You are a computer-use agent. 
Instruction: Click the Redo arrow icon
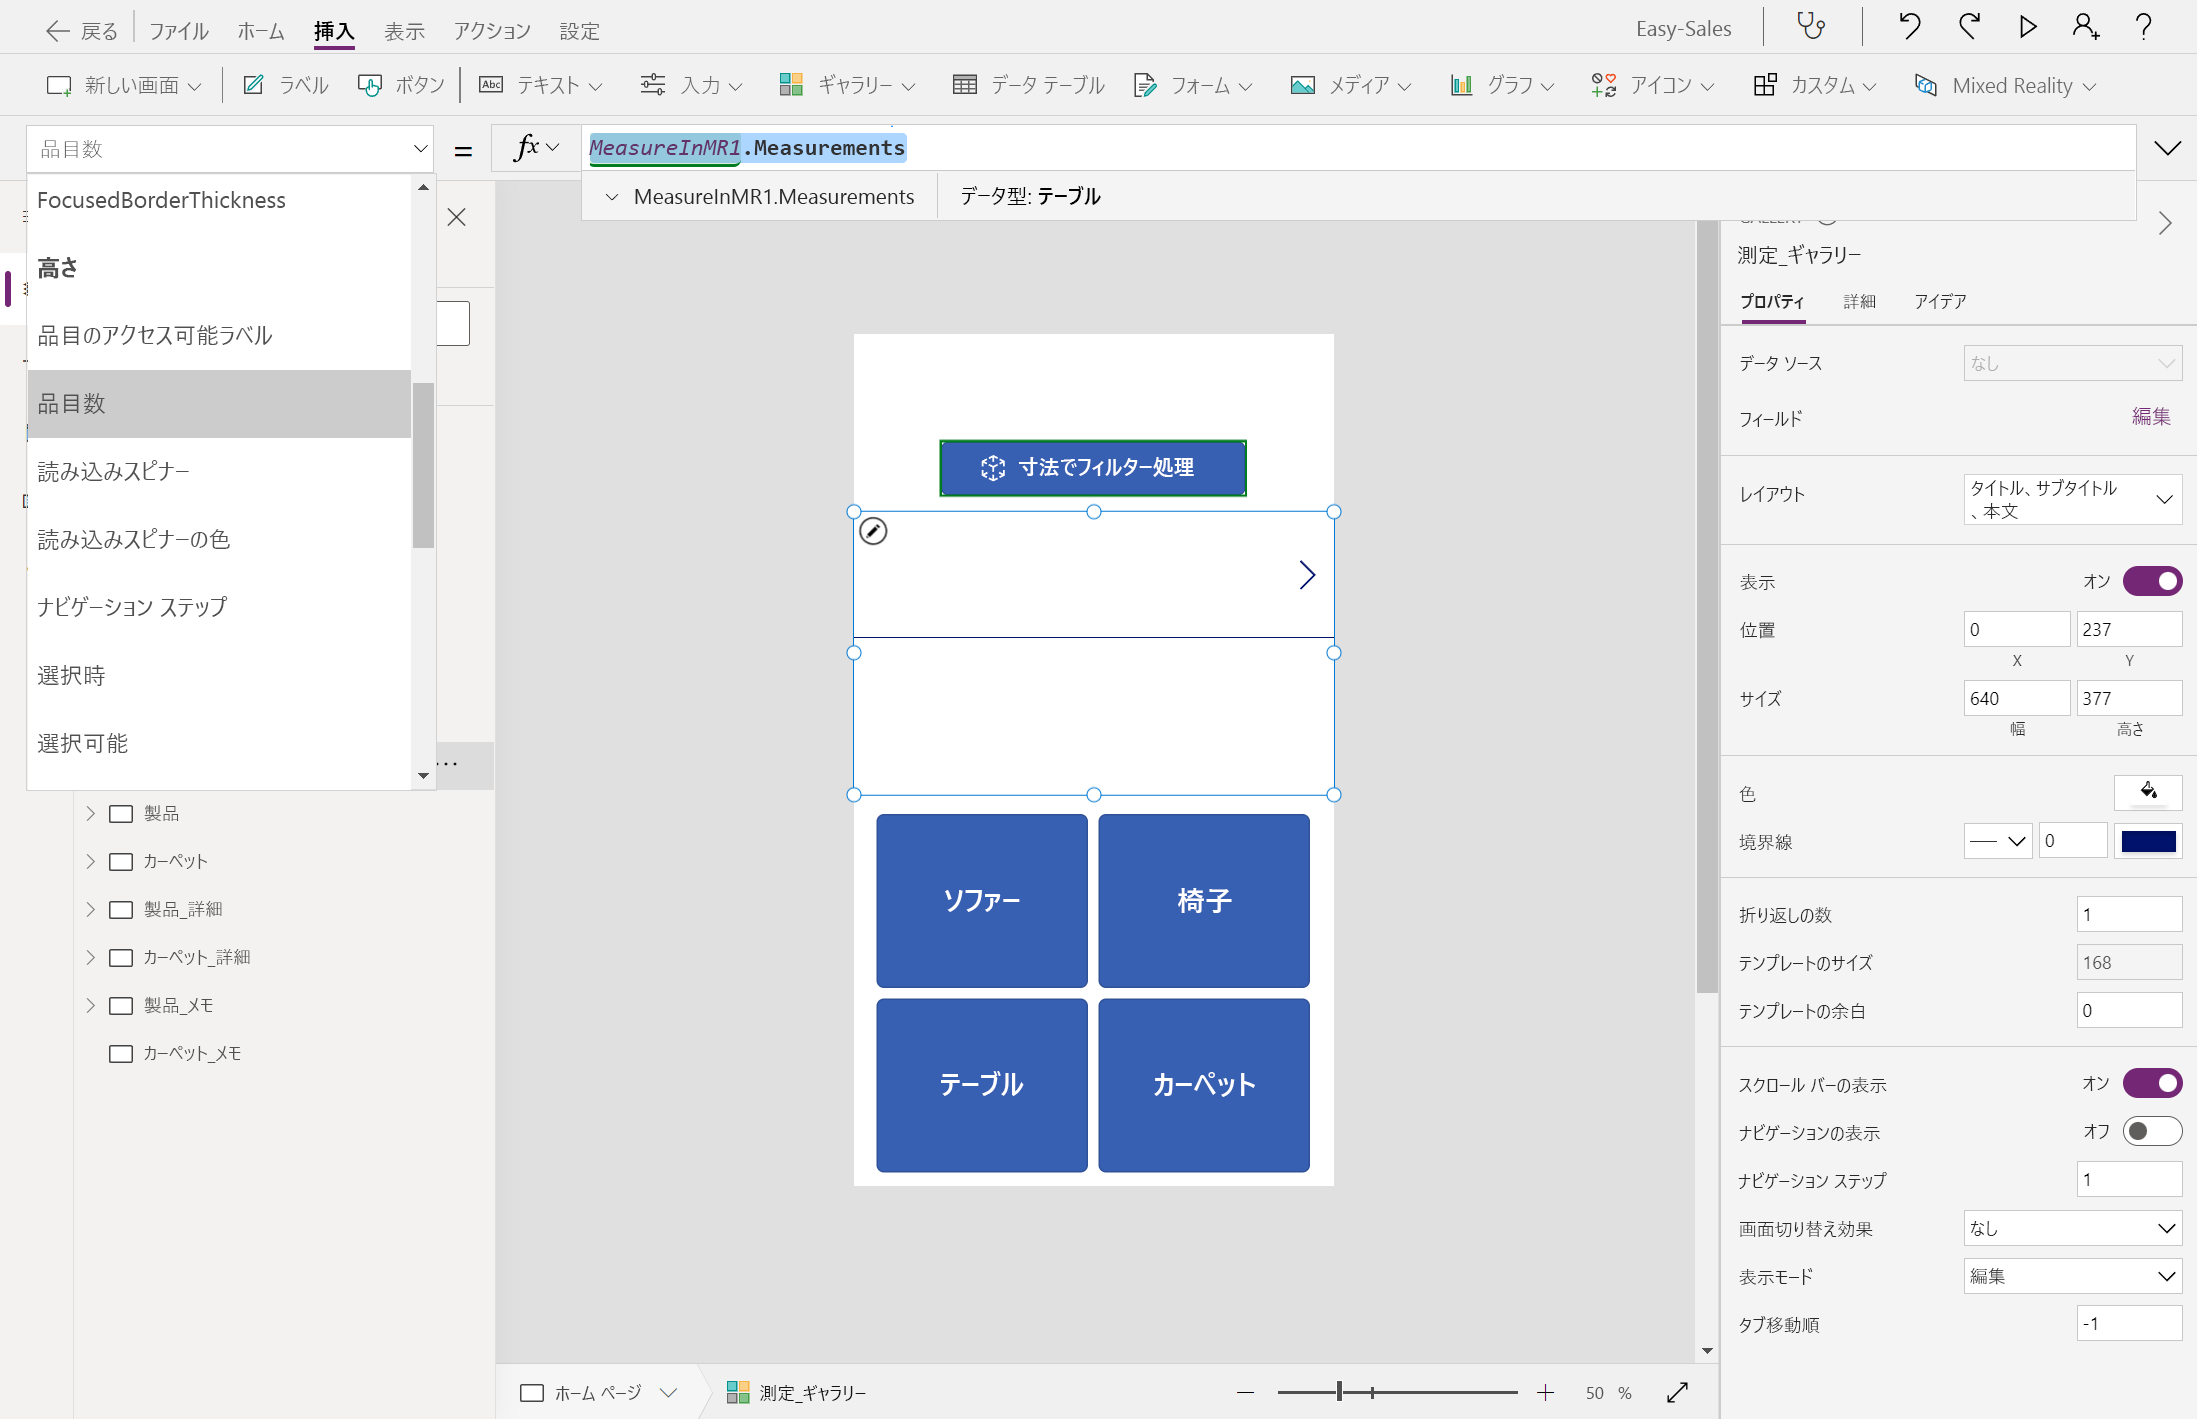(1969, 26)
